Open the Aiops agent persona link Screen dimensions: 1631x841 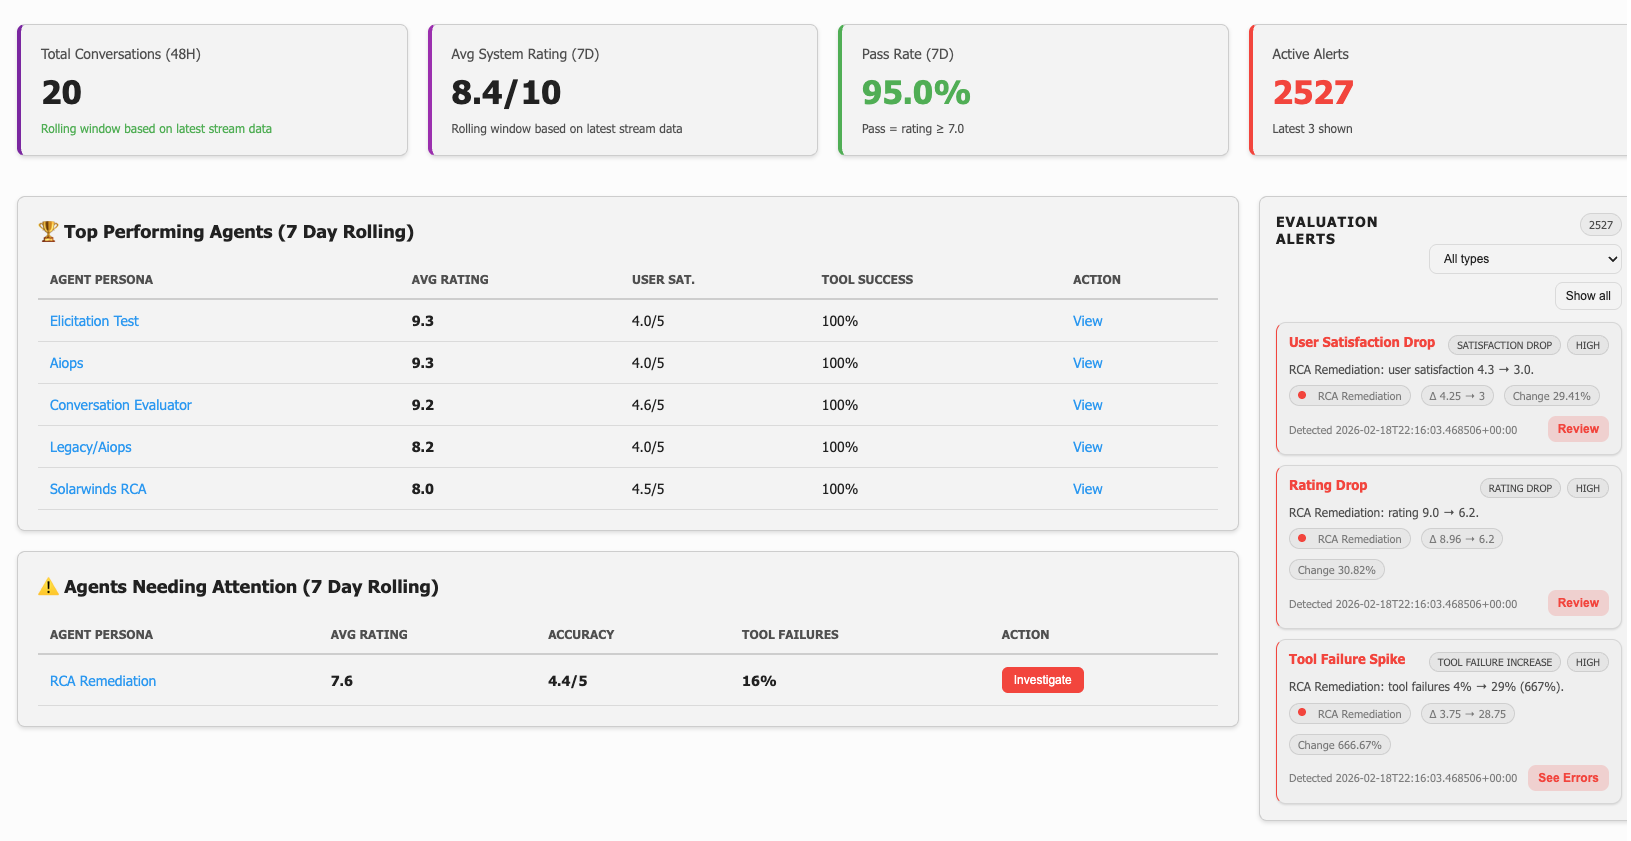coord(67,363)
